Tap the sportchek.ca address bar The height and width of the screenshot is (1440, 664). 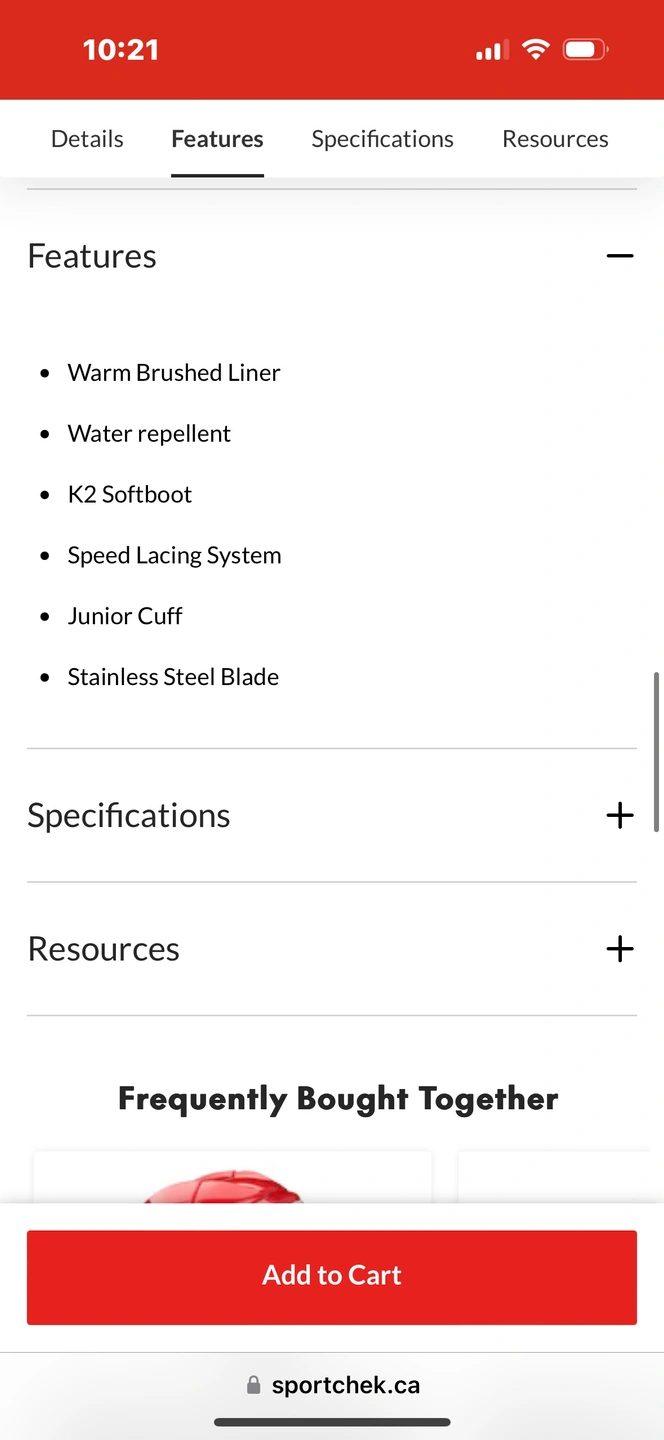tap(345, 1386)
